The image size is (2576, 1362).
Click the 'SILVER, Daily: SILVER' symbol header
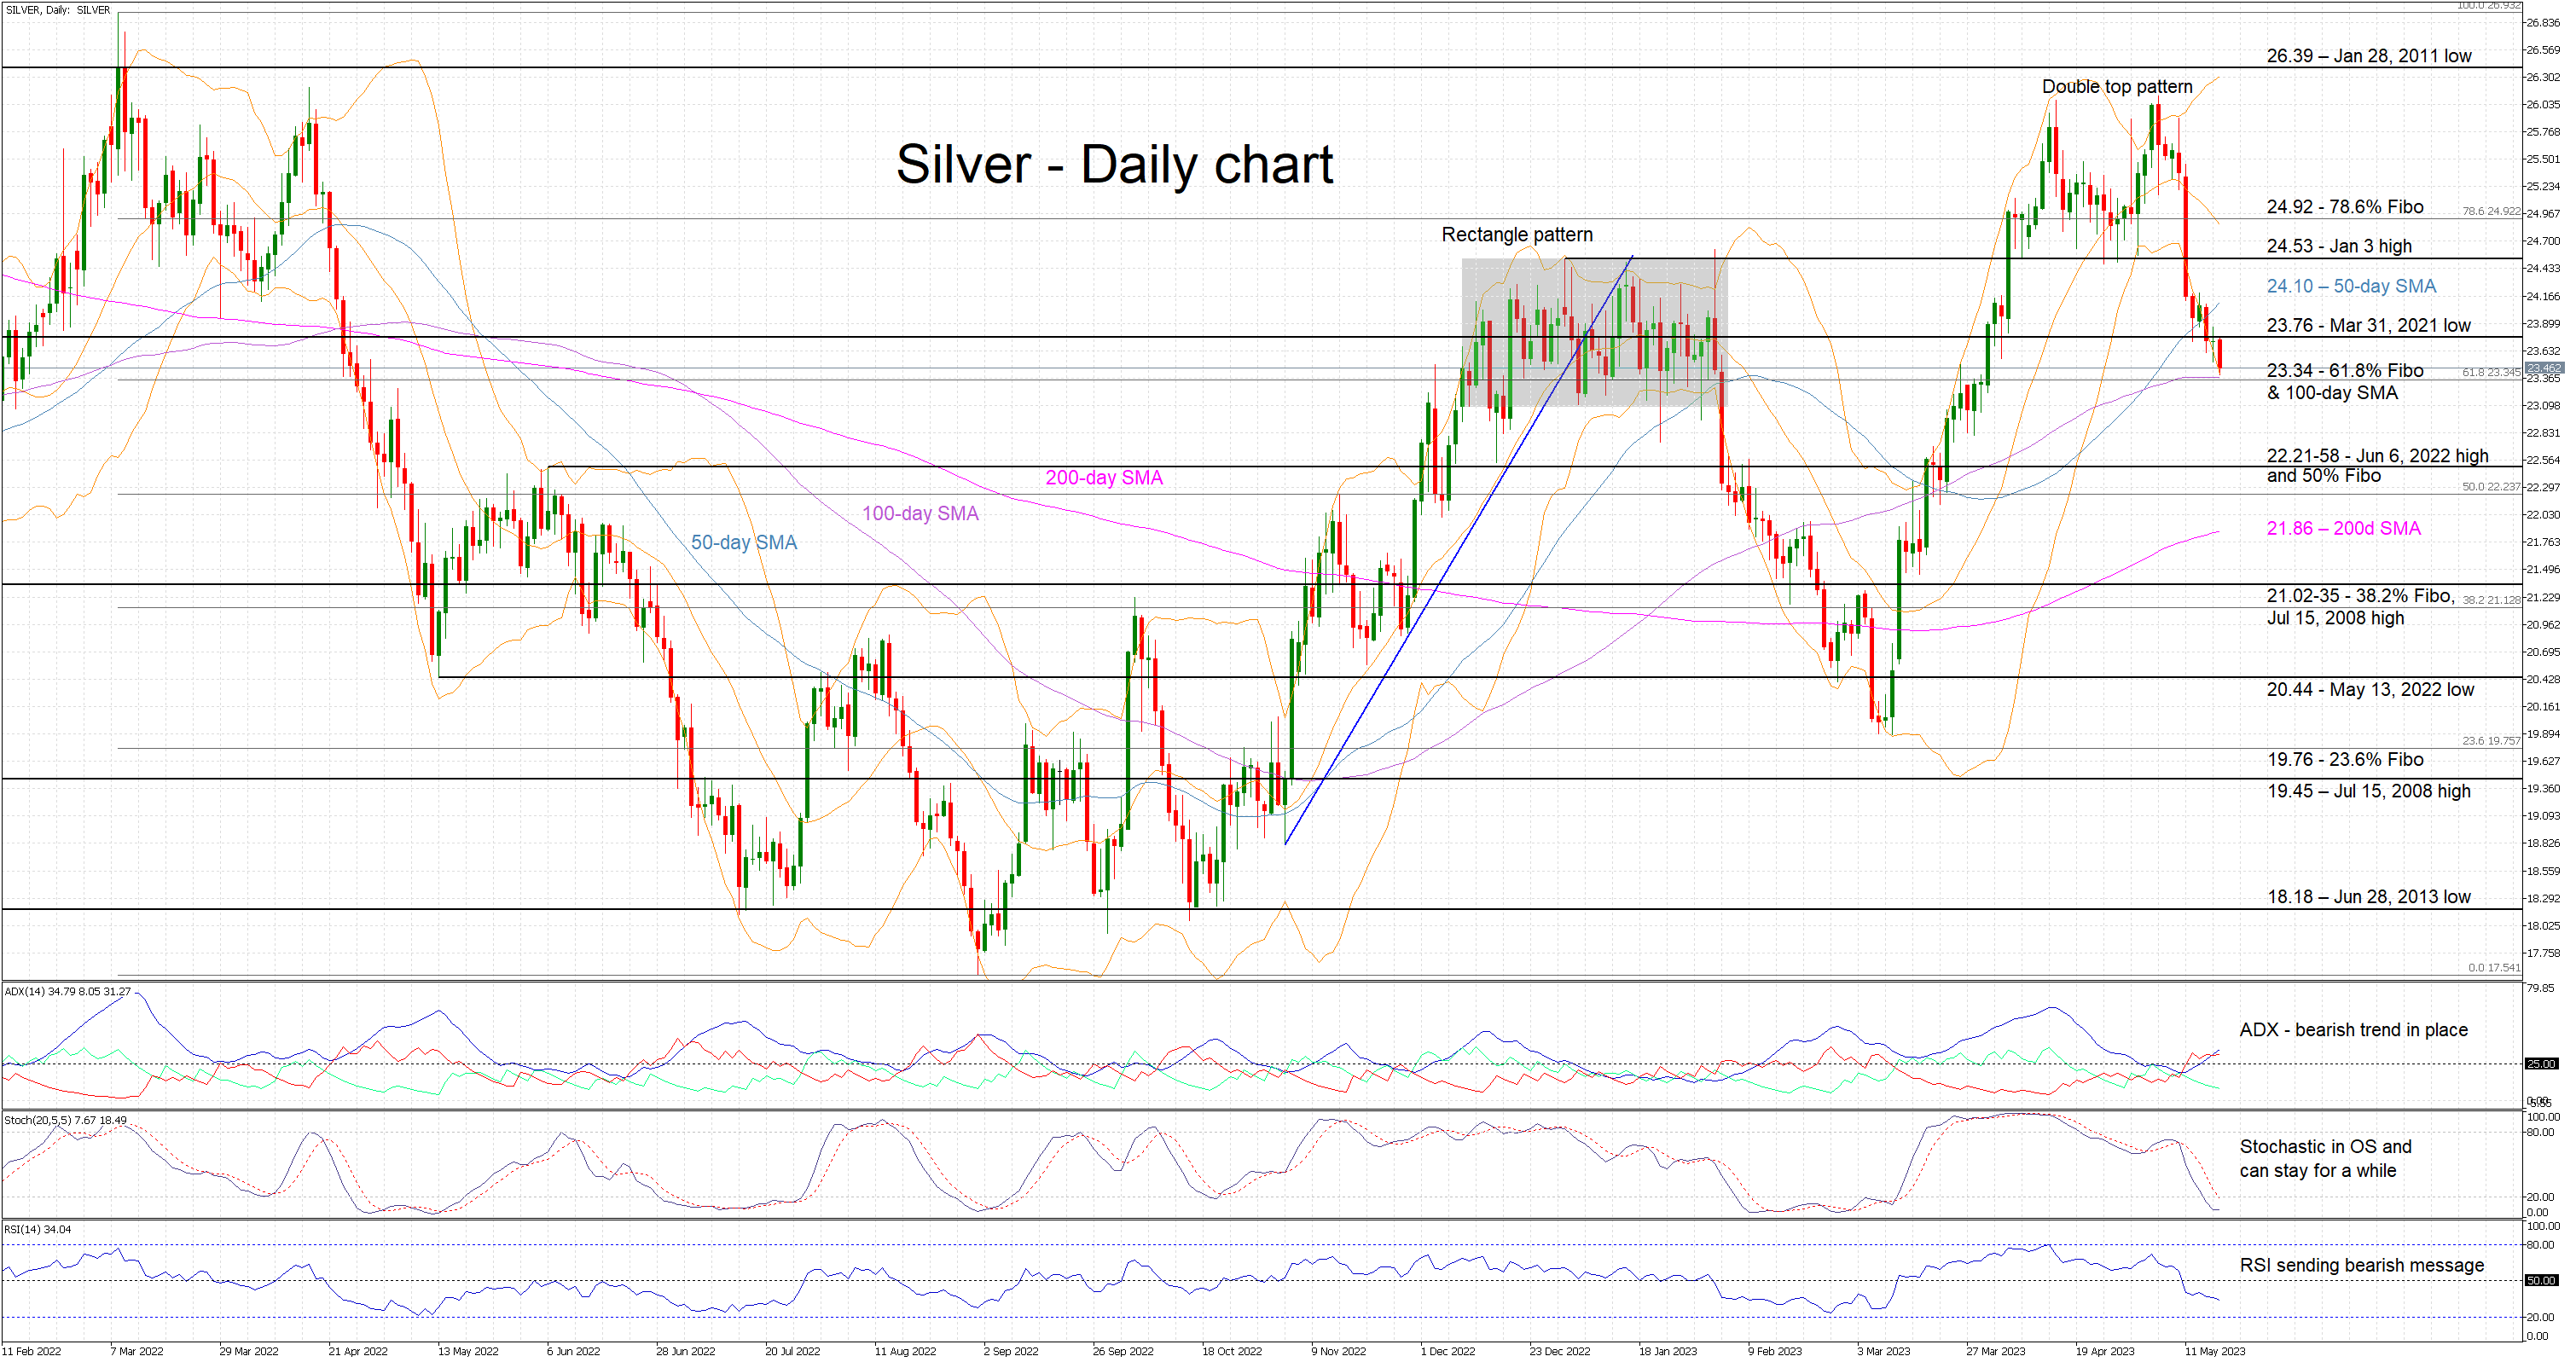(x=58, y=10)
